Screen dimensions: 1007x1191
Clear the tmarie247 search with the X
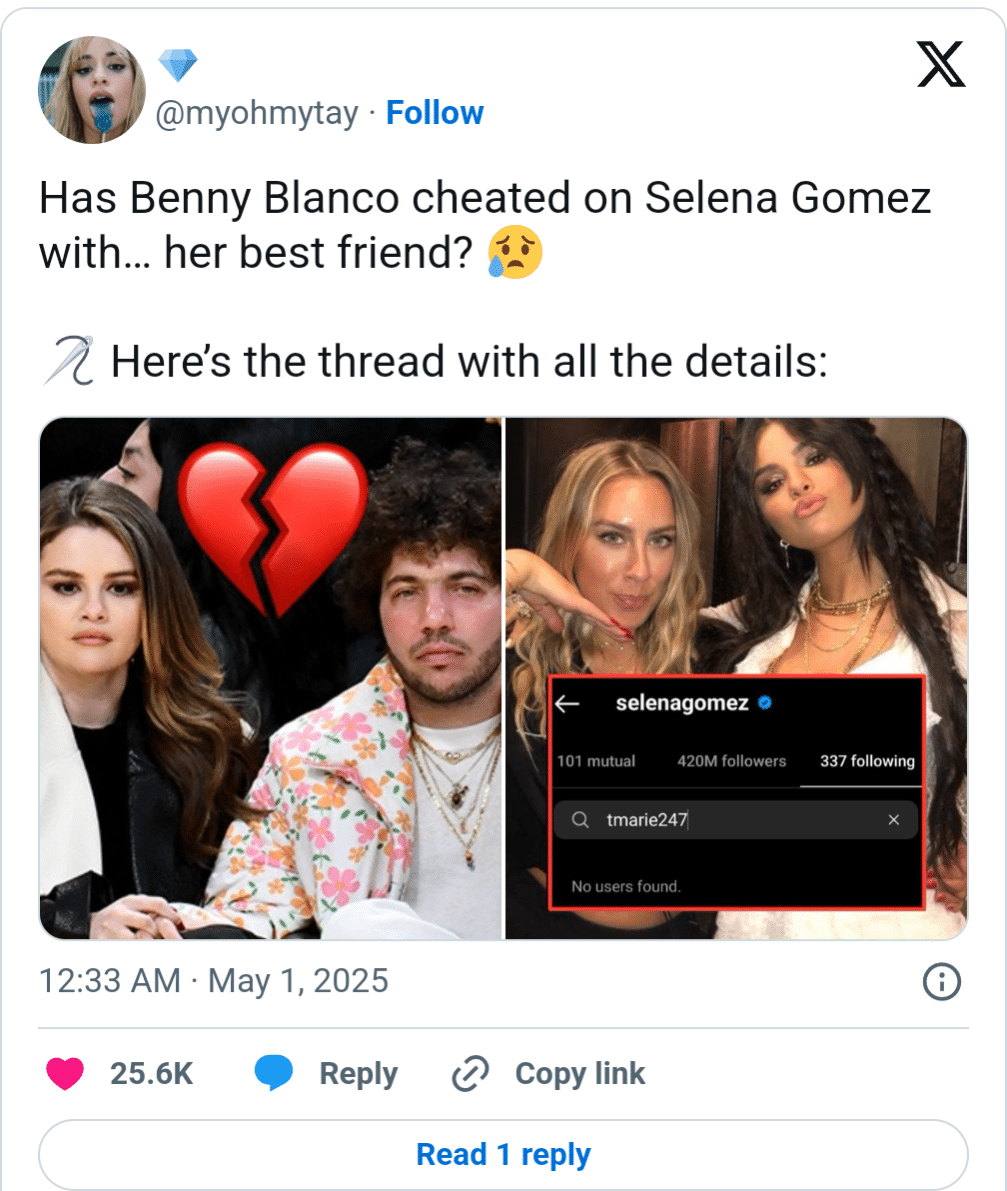(894, 821)
